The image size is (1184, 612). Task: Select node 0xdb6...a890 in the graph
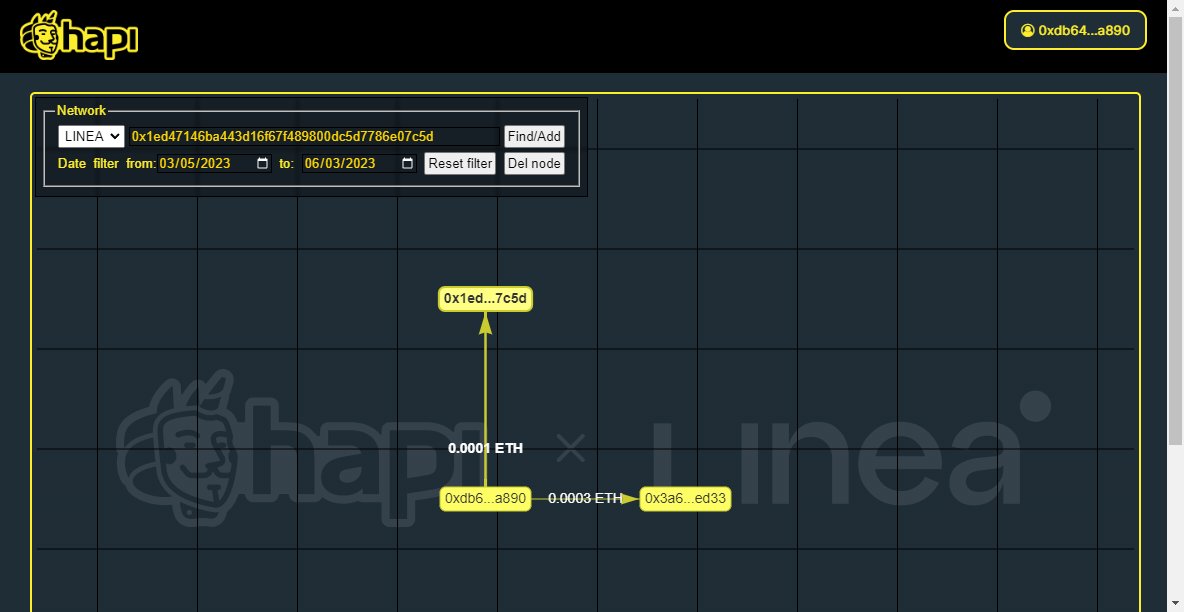click(x=486, y=499)
